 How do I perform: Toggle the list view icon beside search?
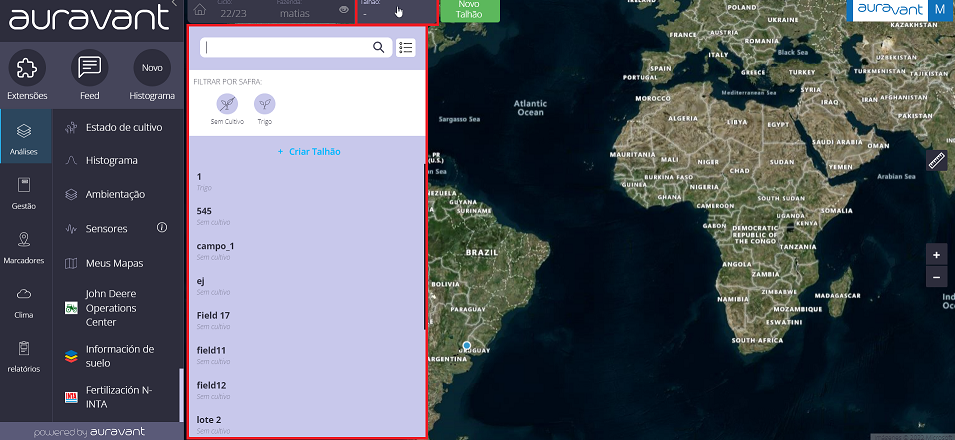pyautogui.click(x=406, y=48)
